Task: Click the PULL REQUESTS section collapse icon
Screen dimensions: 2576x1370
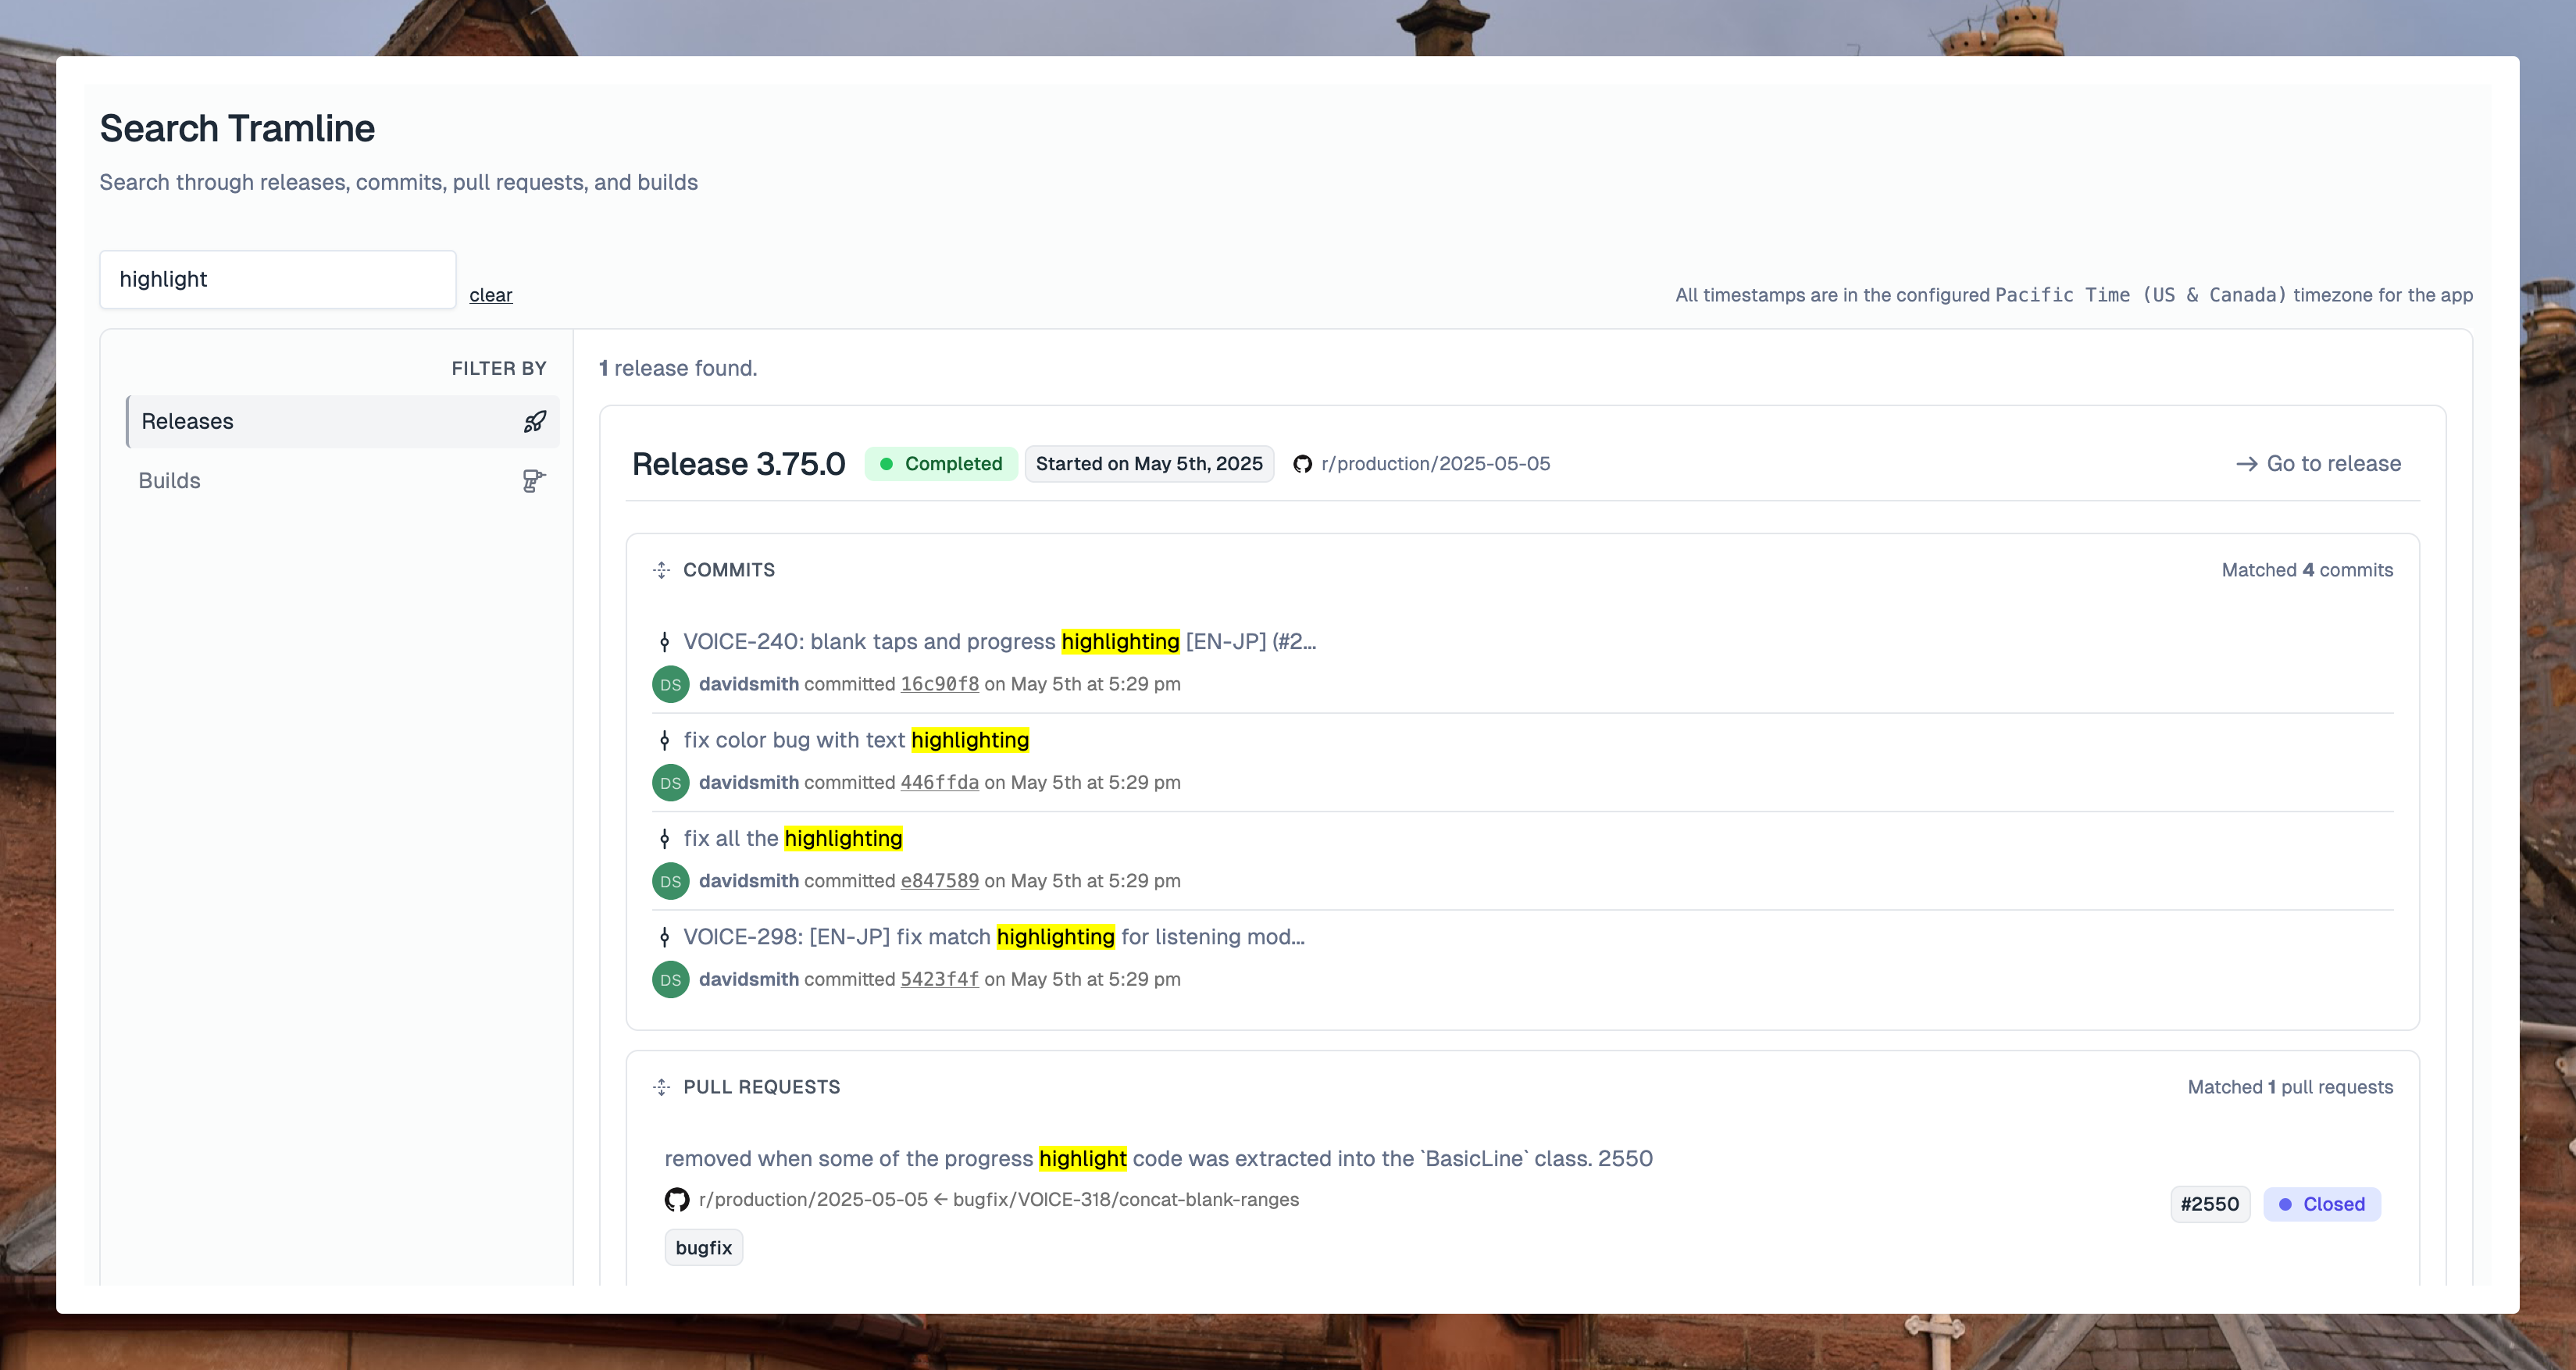Action: (x=661, y=1087)
